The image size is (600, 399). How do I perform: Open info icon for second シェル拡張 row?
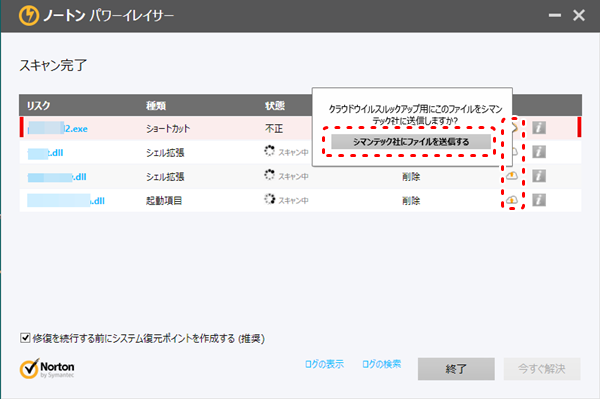(x=539, y=176)
